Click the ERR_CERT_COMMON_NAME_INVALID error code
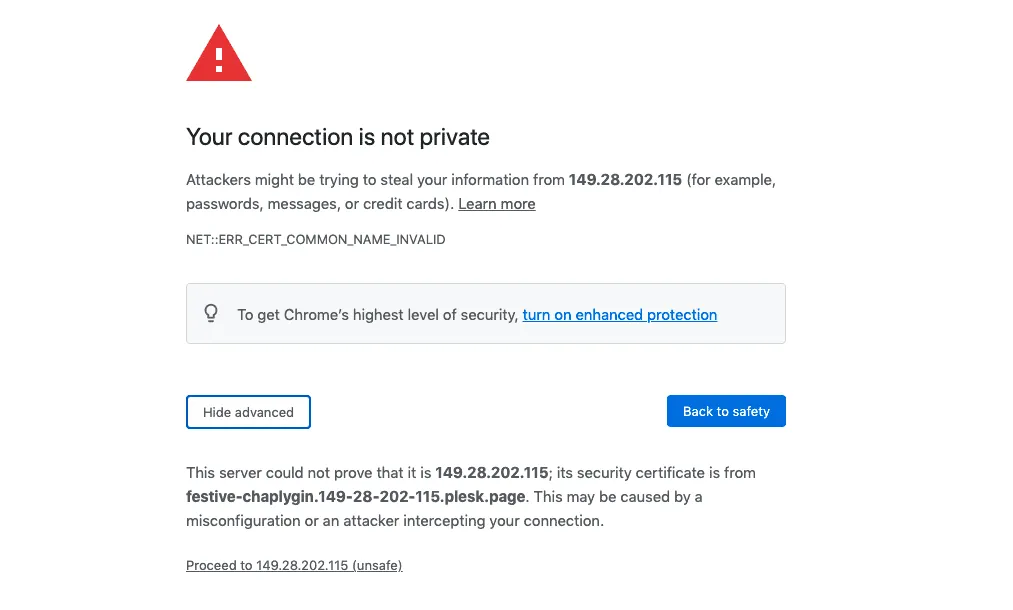The width and height of the screenshot is (1013, 610). pyautogui.click(x=315, y=239)
